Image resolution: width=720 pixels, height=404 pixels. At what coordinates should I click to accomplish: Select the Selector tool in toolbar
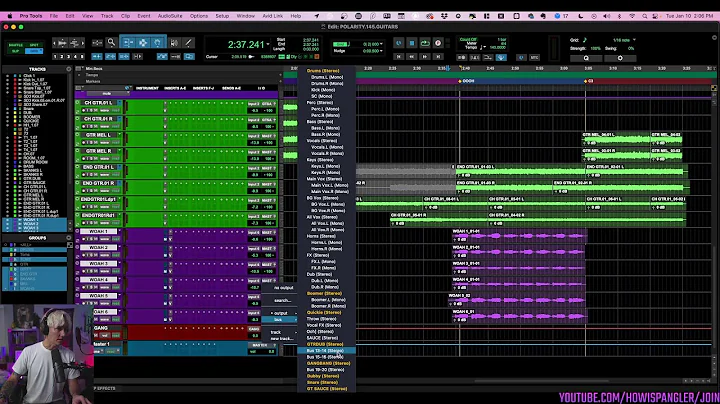143,43
